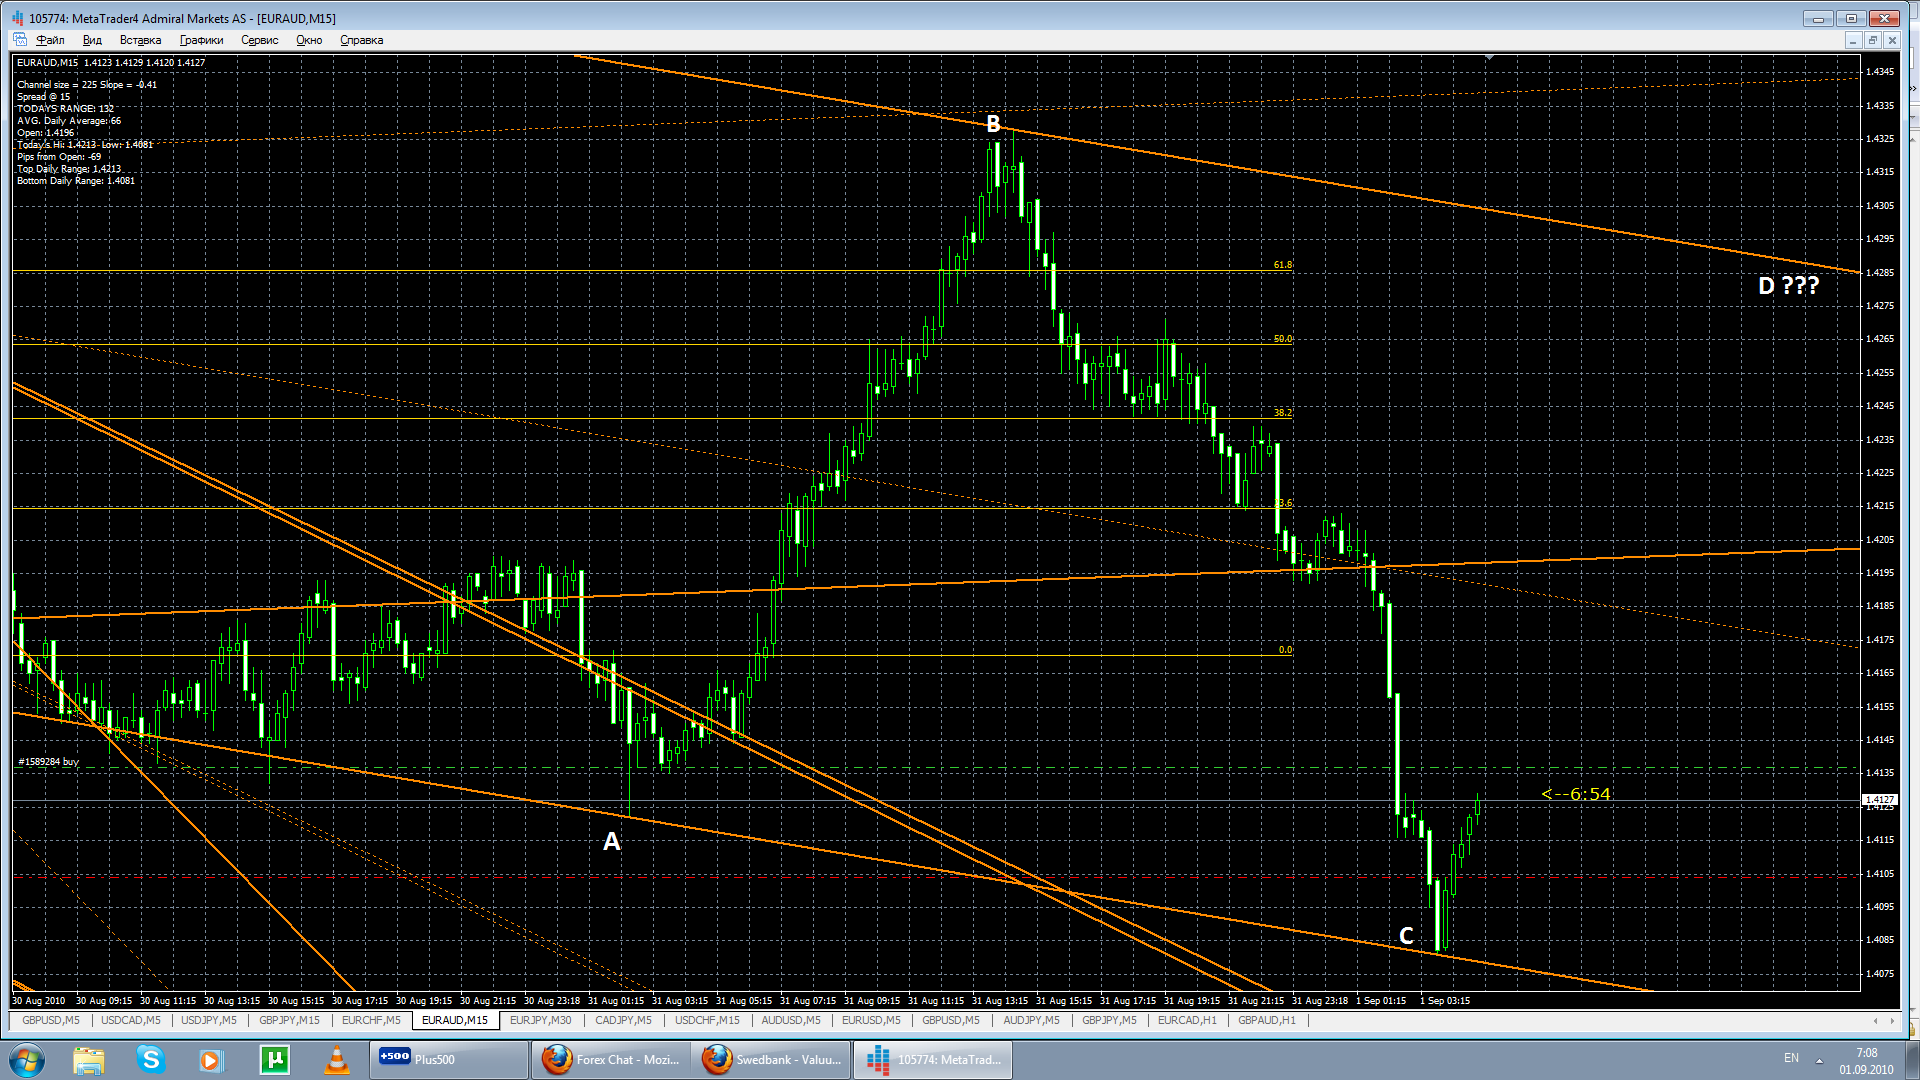Open the Forex Chat Firefox window

610,1059
